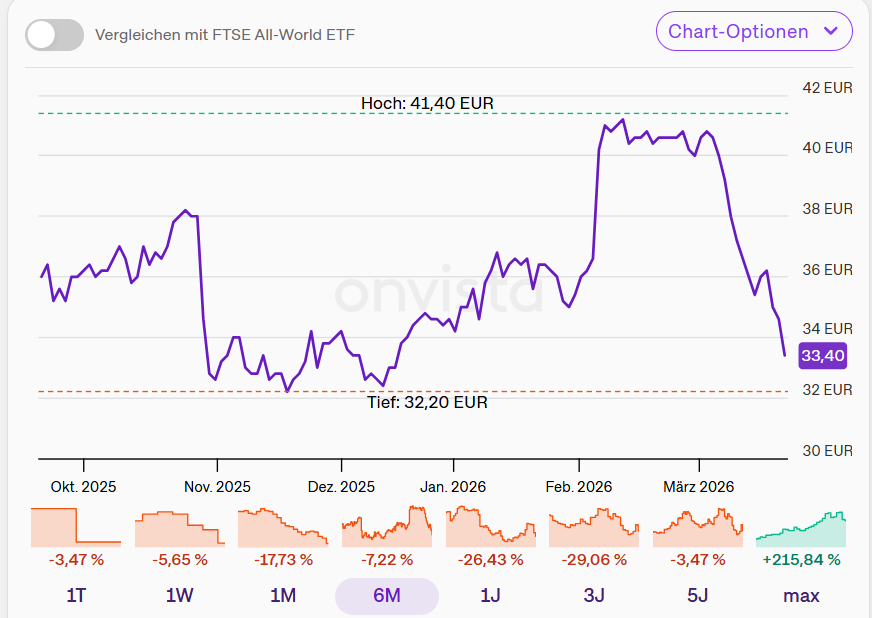This screenshot has width=872, height=618.
Task: Click the 3J sparkline thumbnail
Action: click(x=594, y=527)
